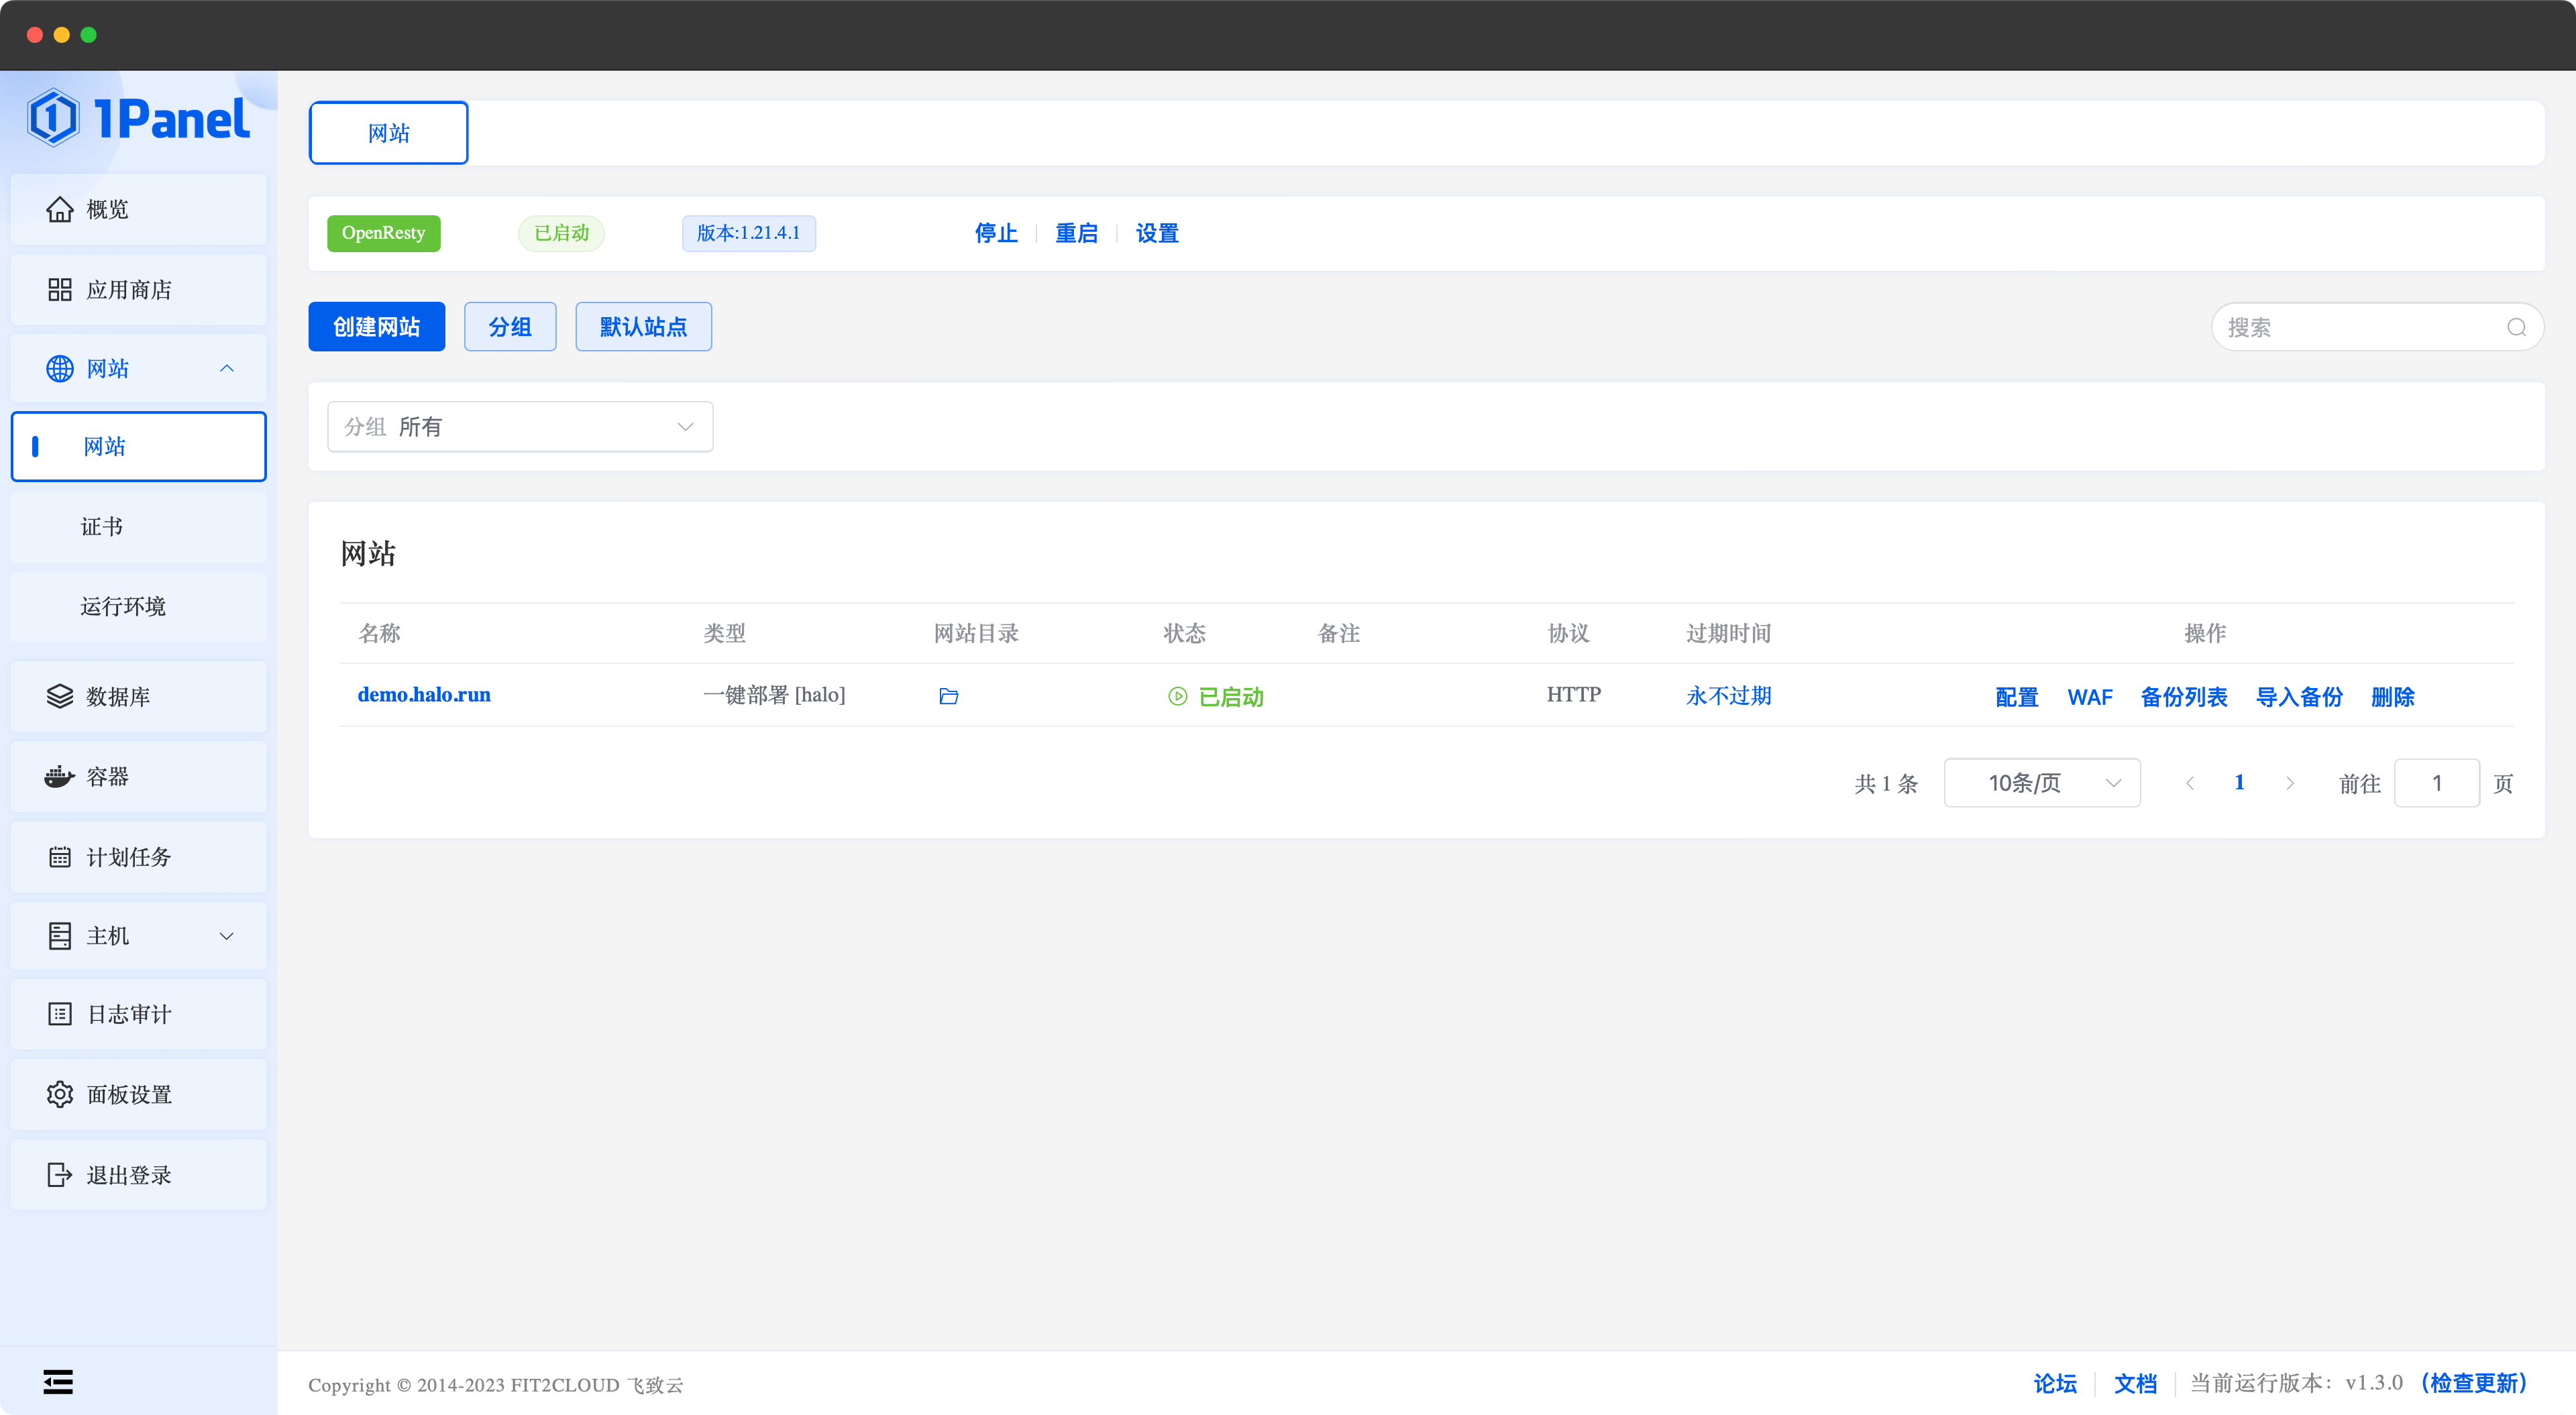Open the demo.halo.run folder icon
Viewport: 2576px width, 1415px height.
click(948, 696)
